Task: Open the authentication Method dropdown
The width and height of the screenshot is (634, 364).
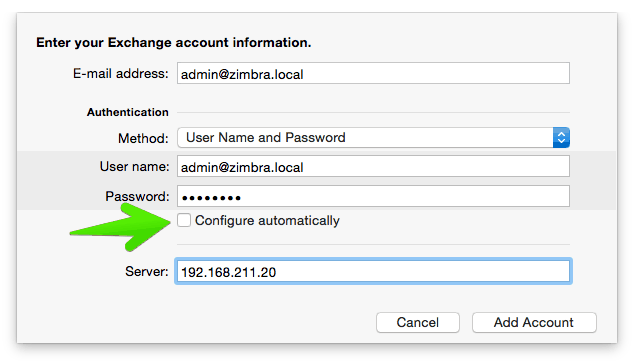Action: tap(373, 138)
